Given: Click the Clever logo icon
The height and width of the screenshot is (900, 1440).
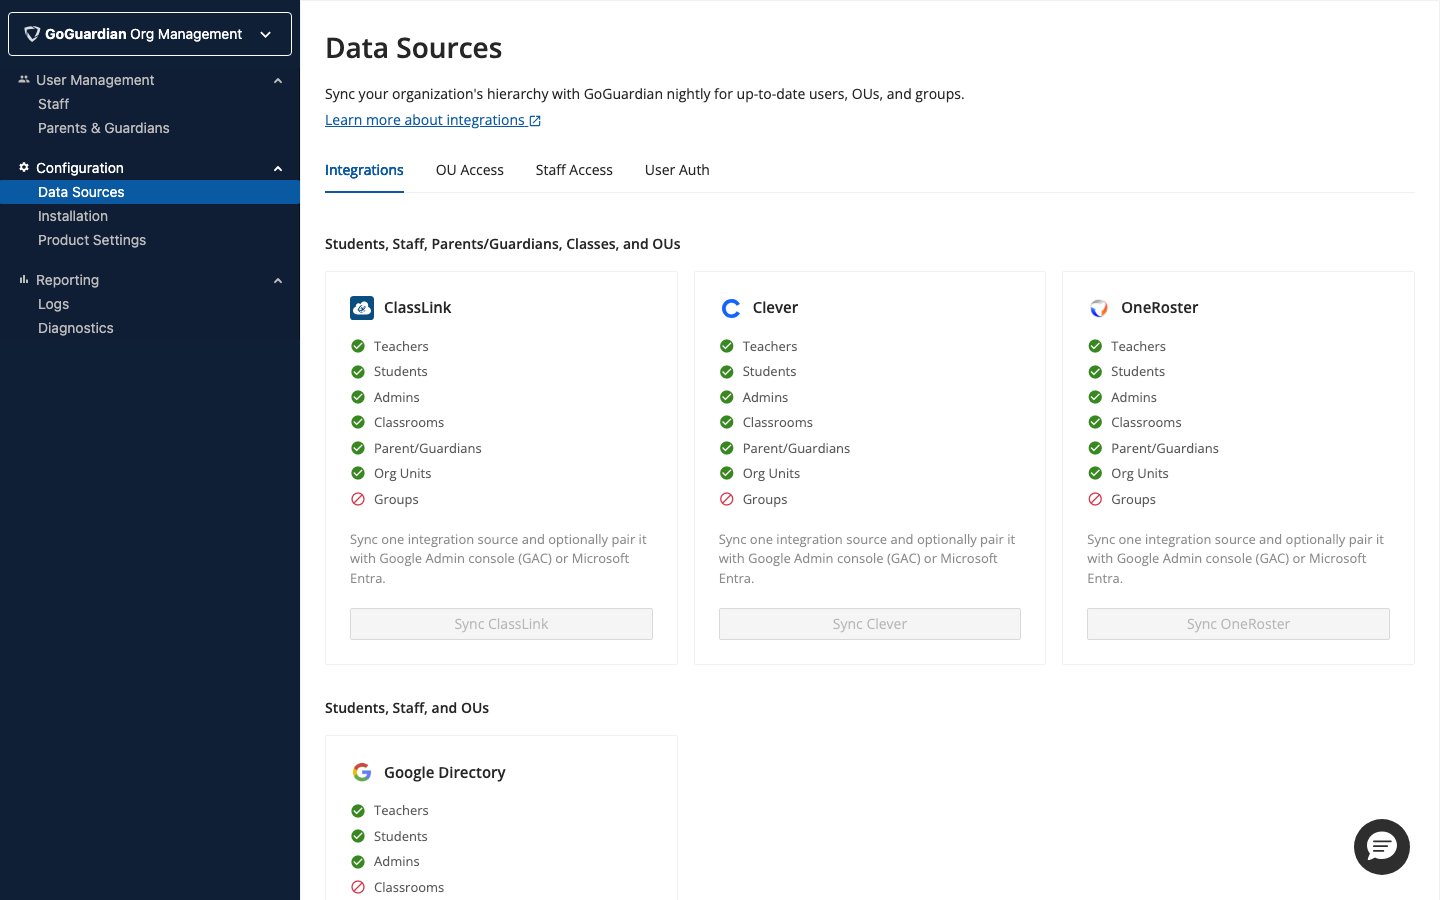Looking at the screenshot, I should point(731,308).
